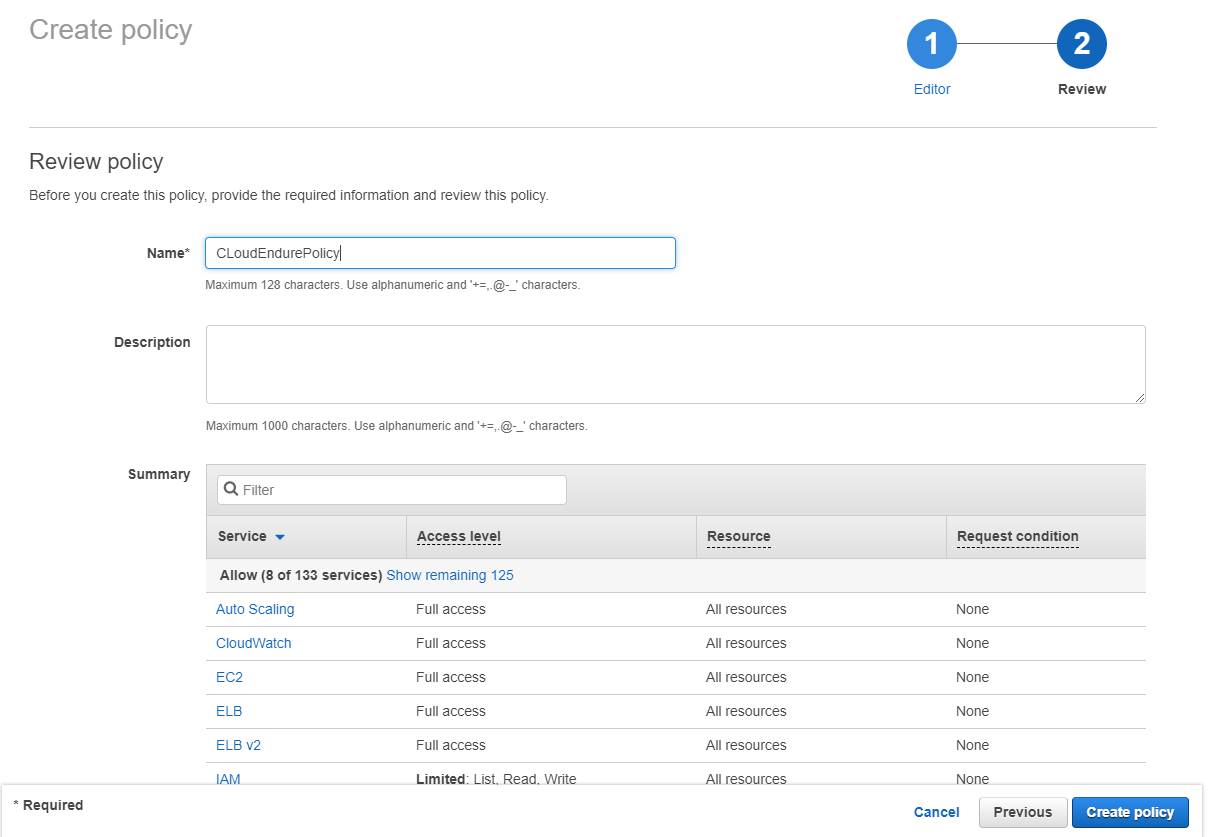Click the step 2 Review circle
1210x837 pixels.
[1081, 45]
